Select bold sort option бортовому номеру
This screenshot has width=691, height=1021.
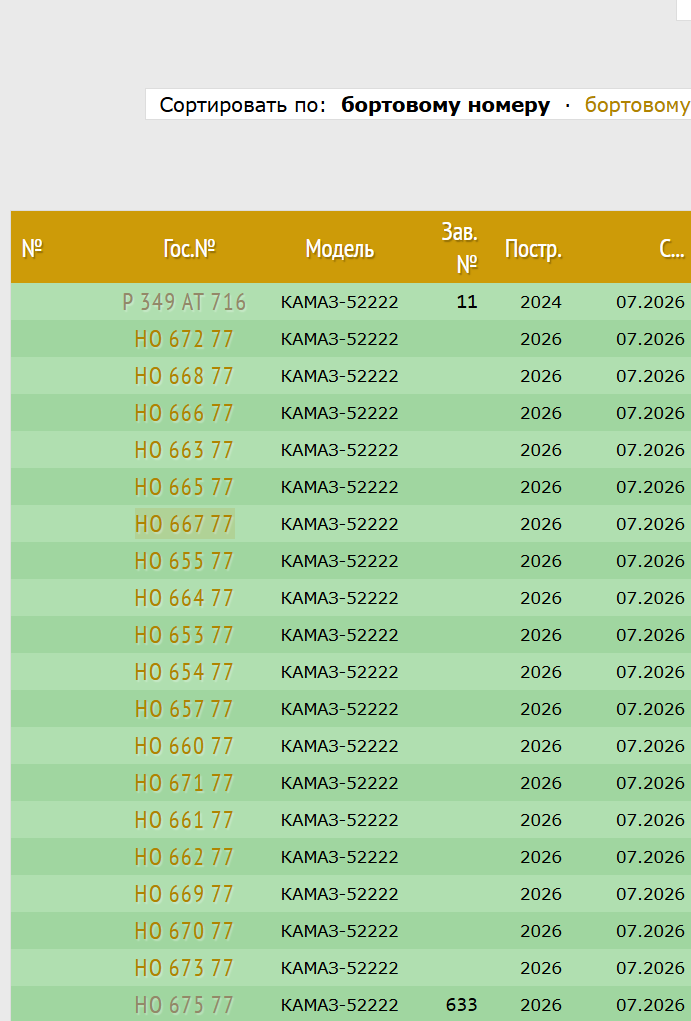tap(445, 105)
